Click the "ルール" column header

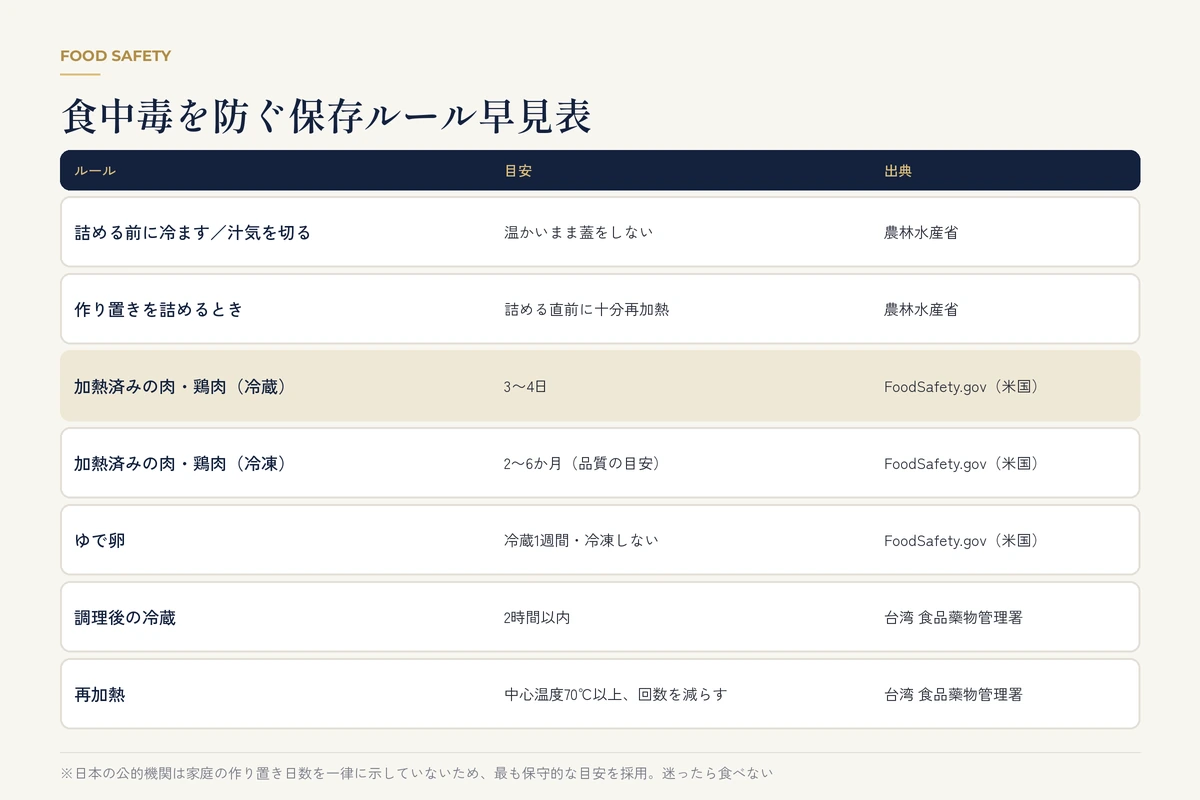coord(95,171)
